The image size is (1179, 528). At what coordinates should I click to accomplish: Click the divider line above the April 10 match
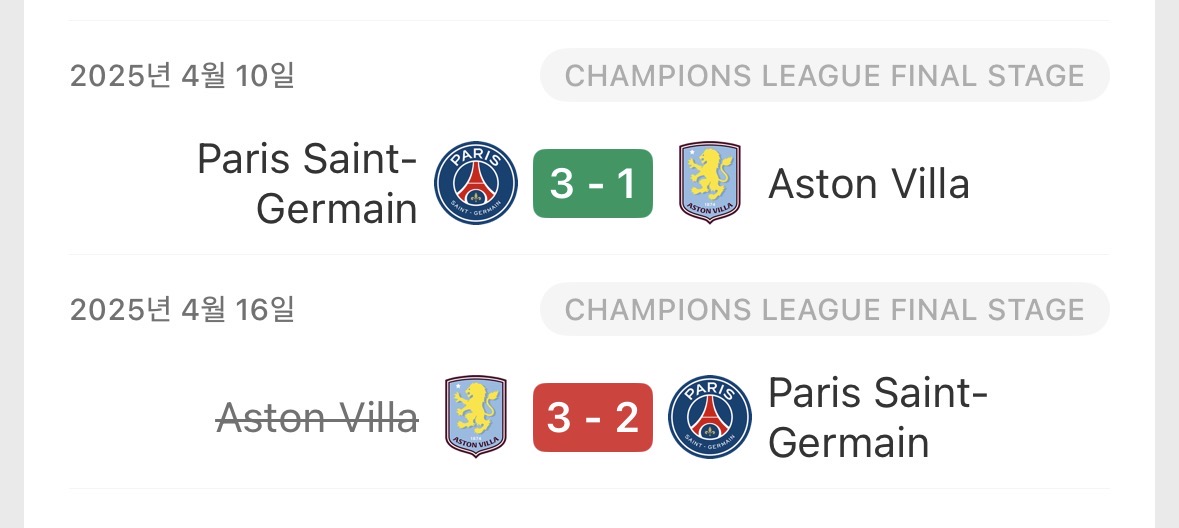pos(589,21)
